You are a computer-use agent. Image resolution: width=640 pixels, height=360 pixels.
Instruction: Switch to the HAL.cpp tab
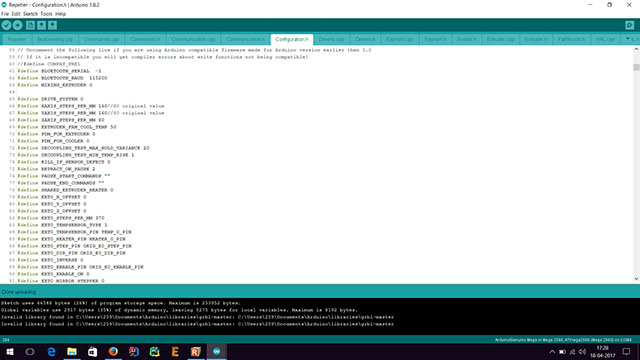click(x=605, y=40)
